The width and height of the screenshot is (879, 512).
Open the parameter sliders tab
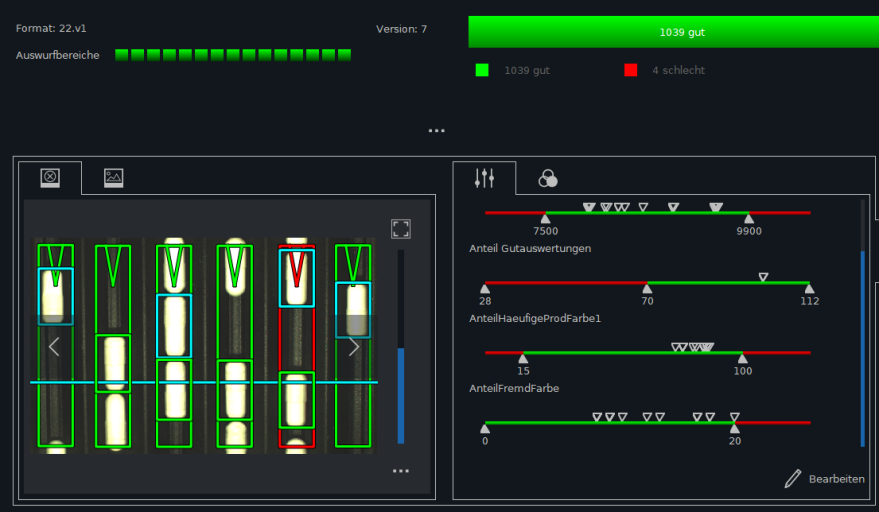485,178
